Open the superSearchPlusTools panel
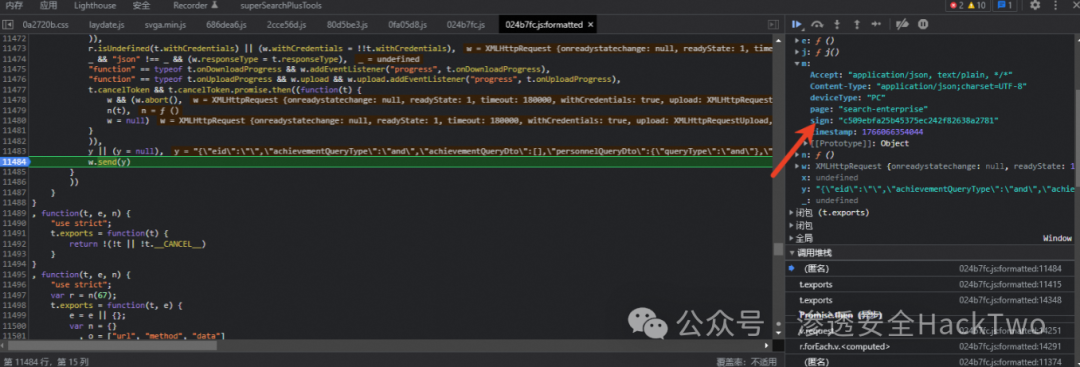Screen dimensions: 1080x367 click(280, 6)
